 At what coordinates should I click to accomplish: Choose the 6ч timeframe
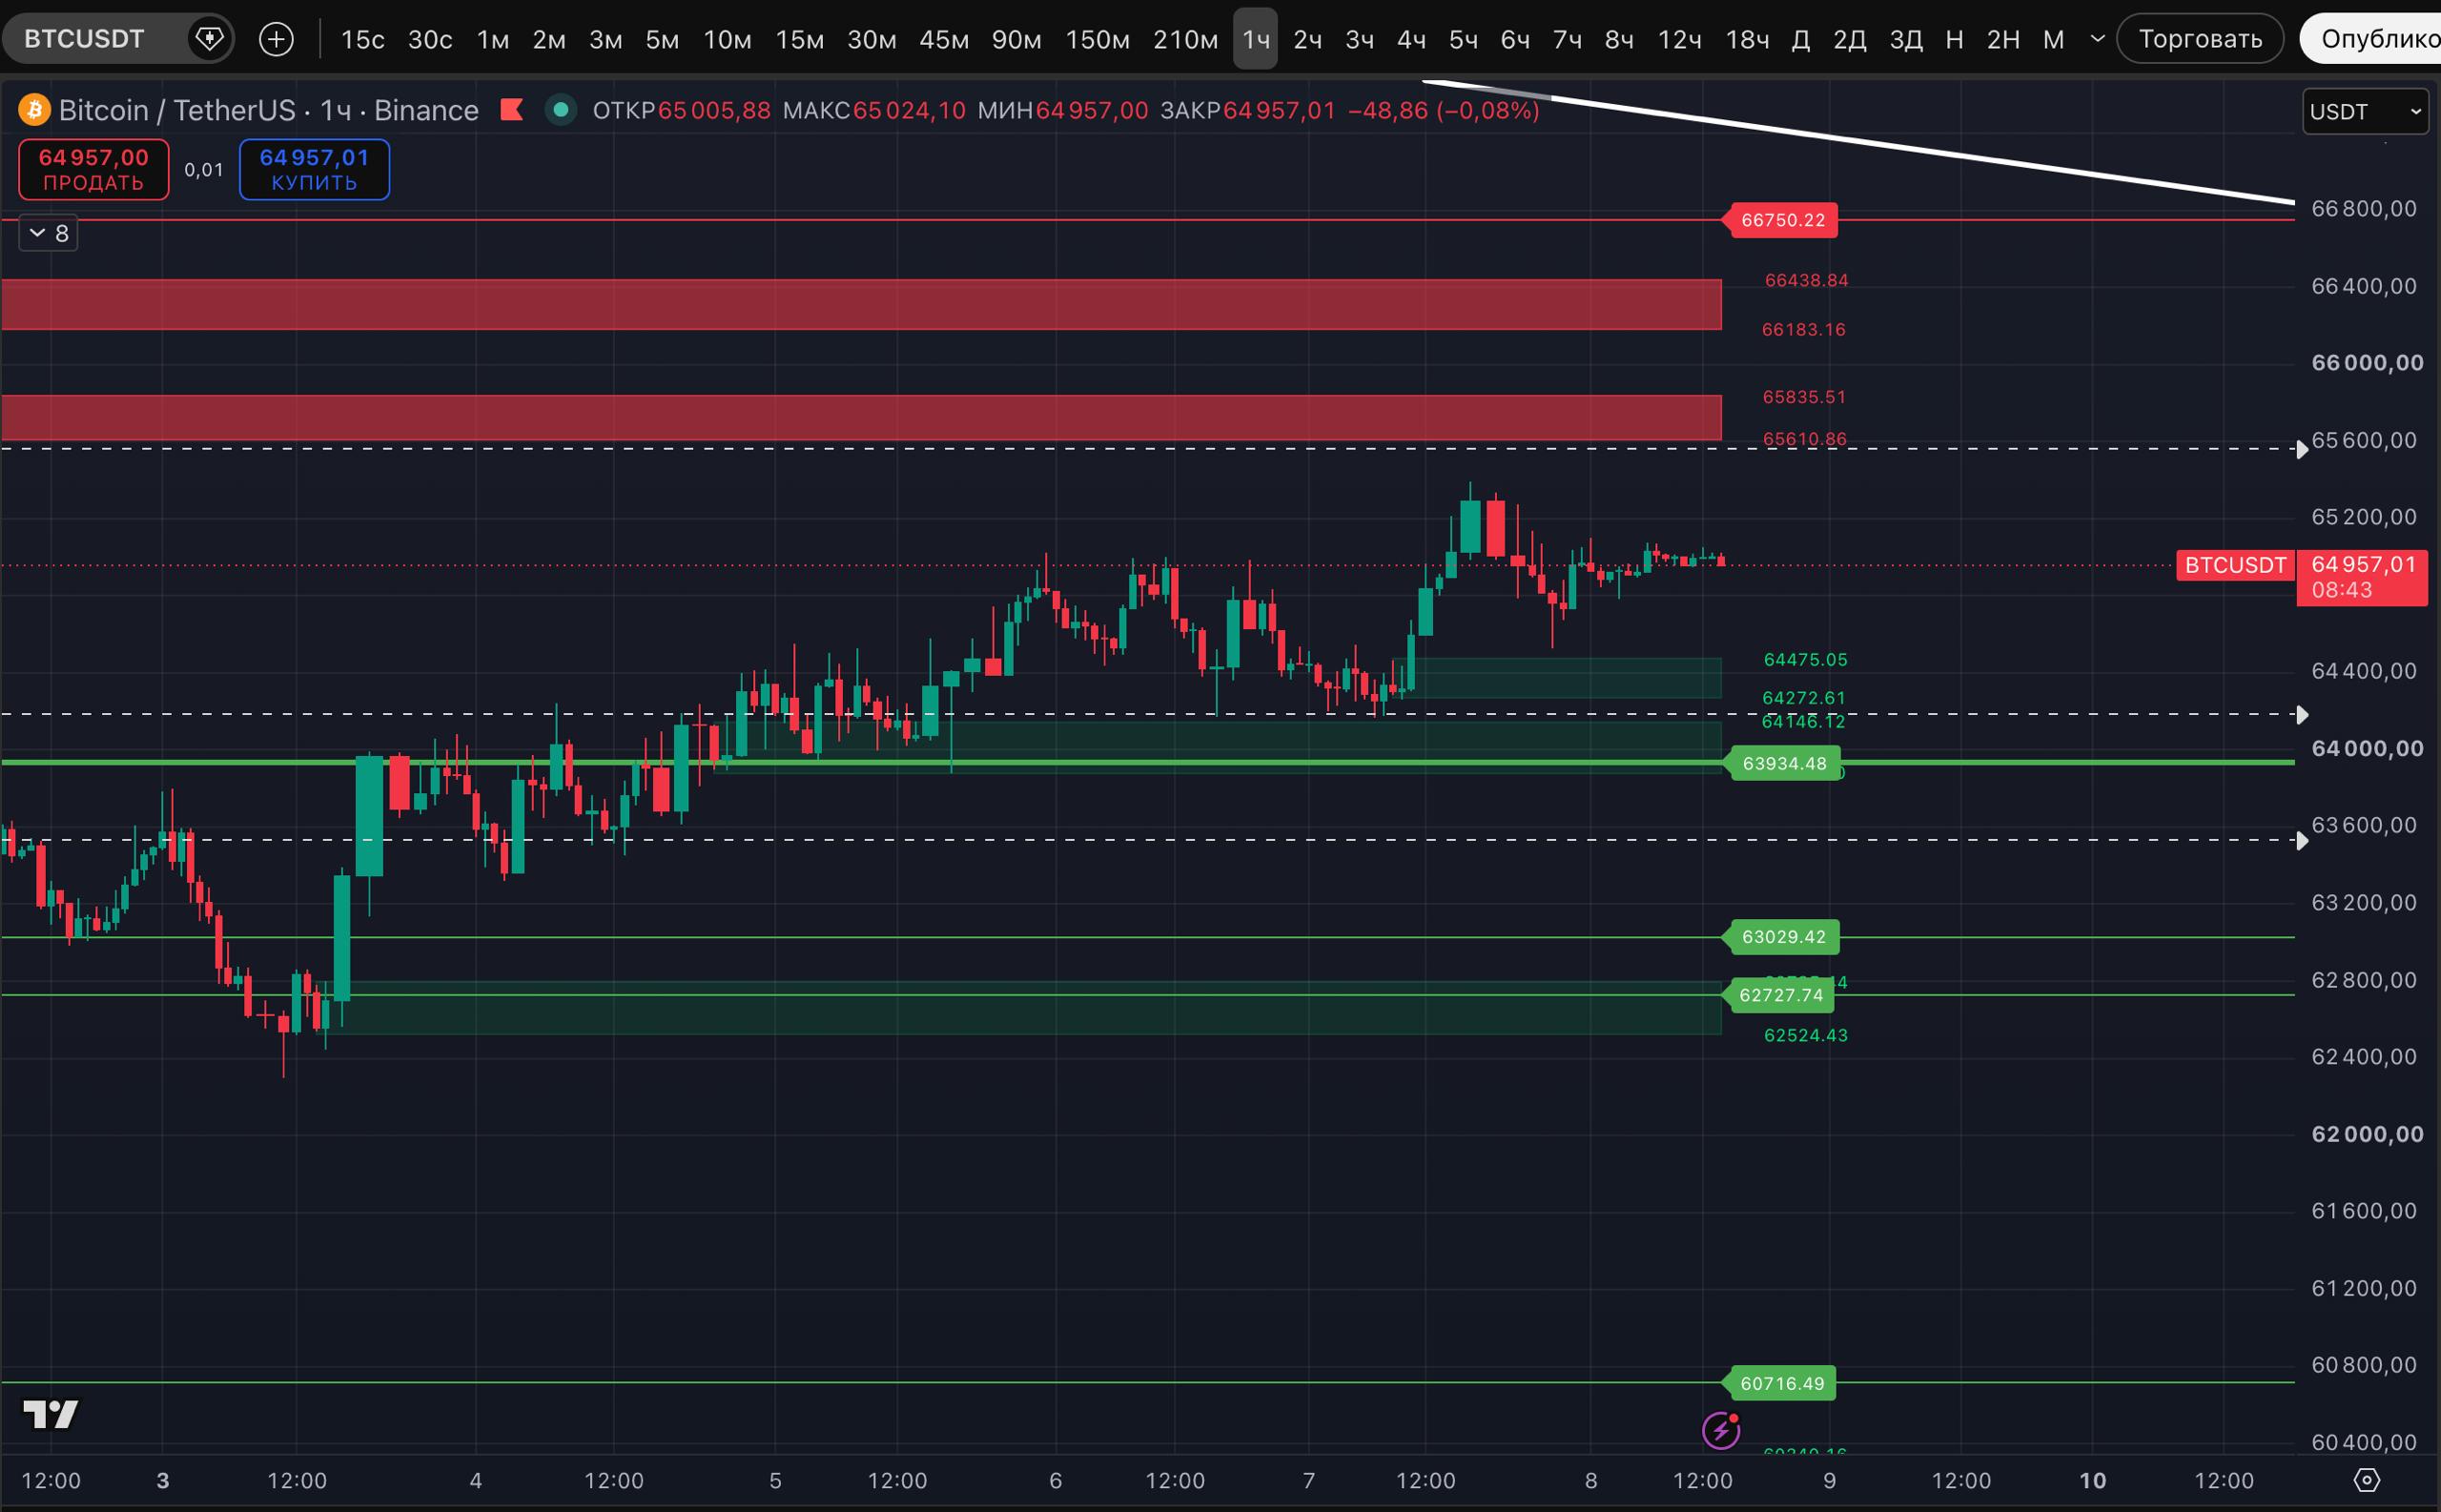click(x=1516, y=39)
